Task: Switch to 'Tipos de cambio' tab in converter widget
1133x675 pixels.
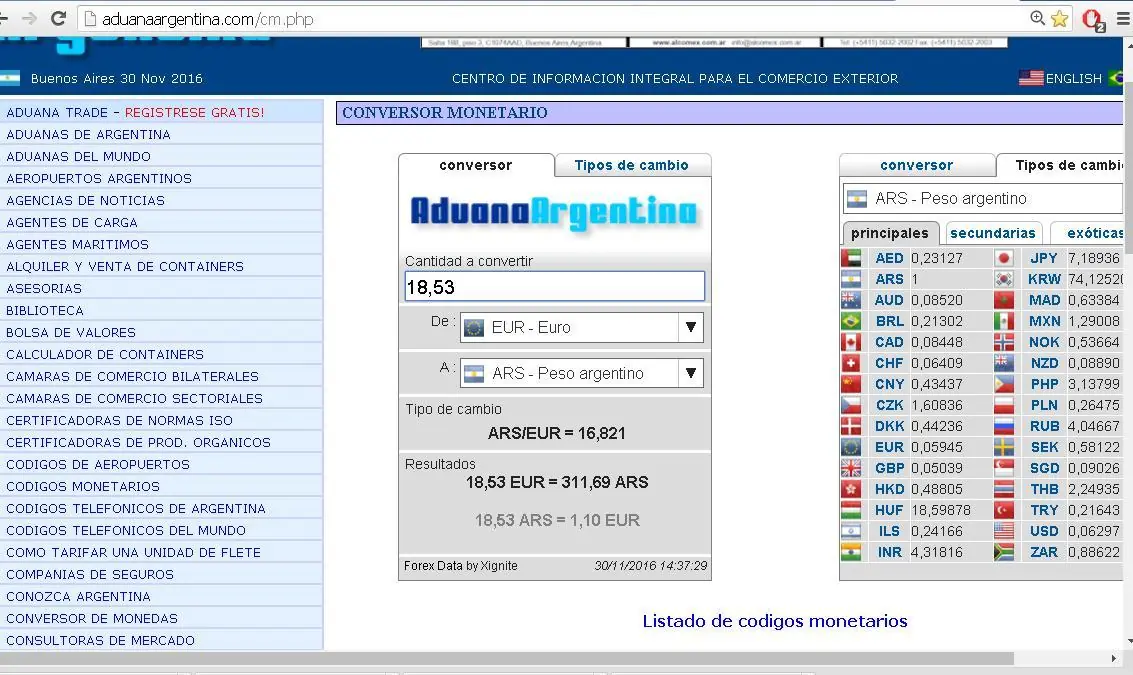Action: [632, 165]
